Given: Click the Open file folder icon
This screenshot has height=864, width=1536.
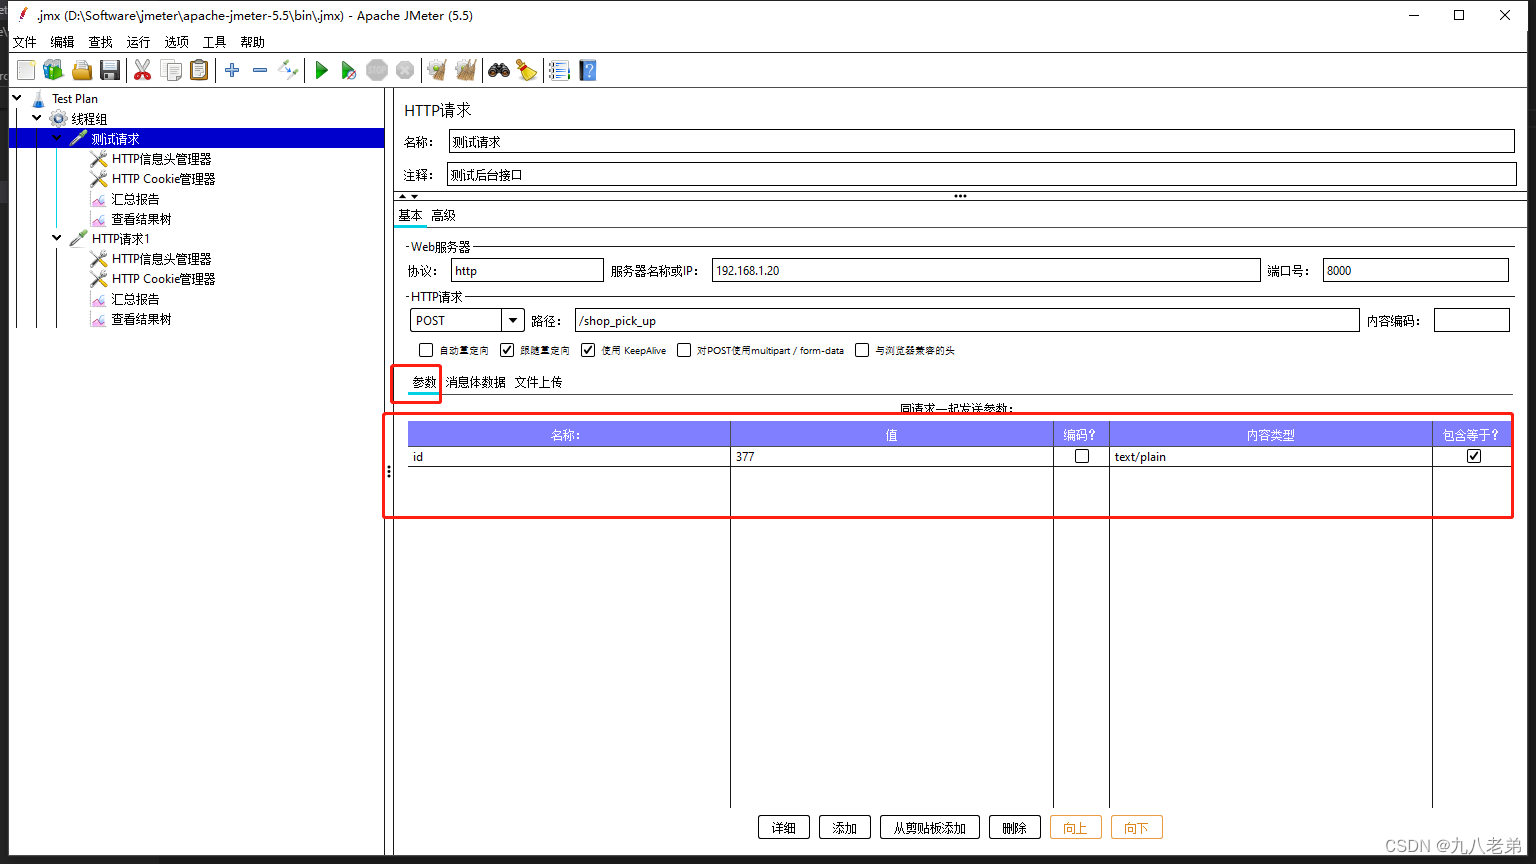Looking at the screenshot, I should click(x=82, y=70).
